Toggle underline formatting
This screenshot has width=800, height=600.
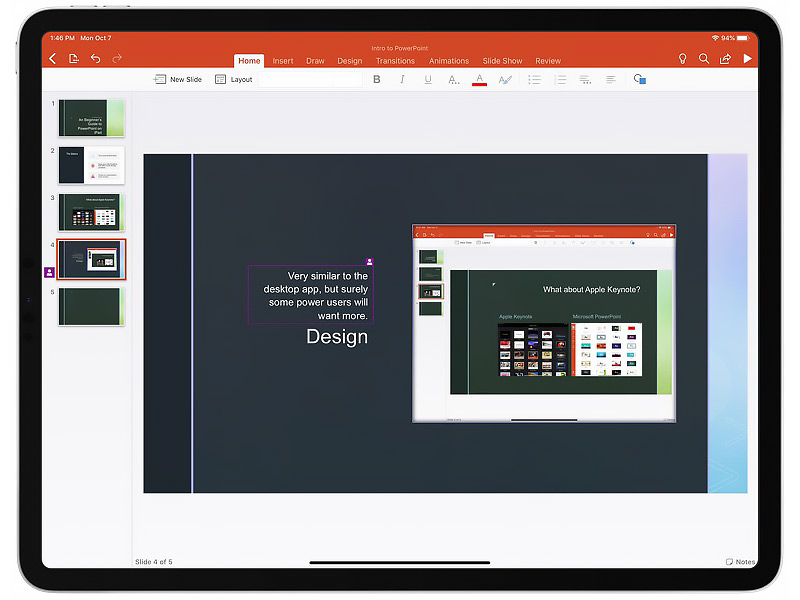[428, 79]
